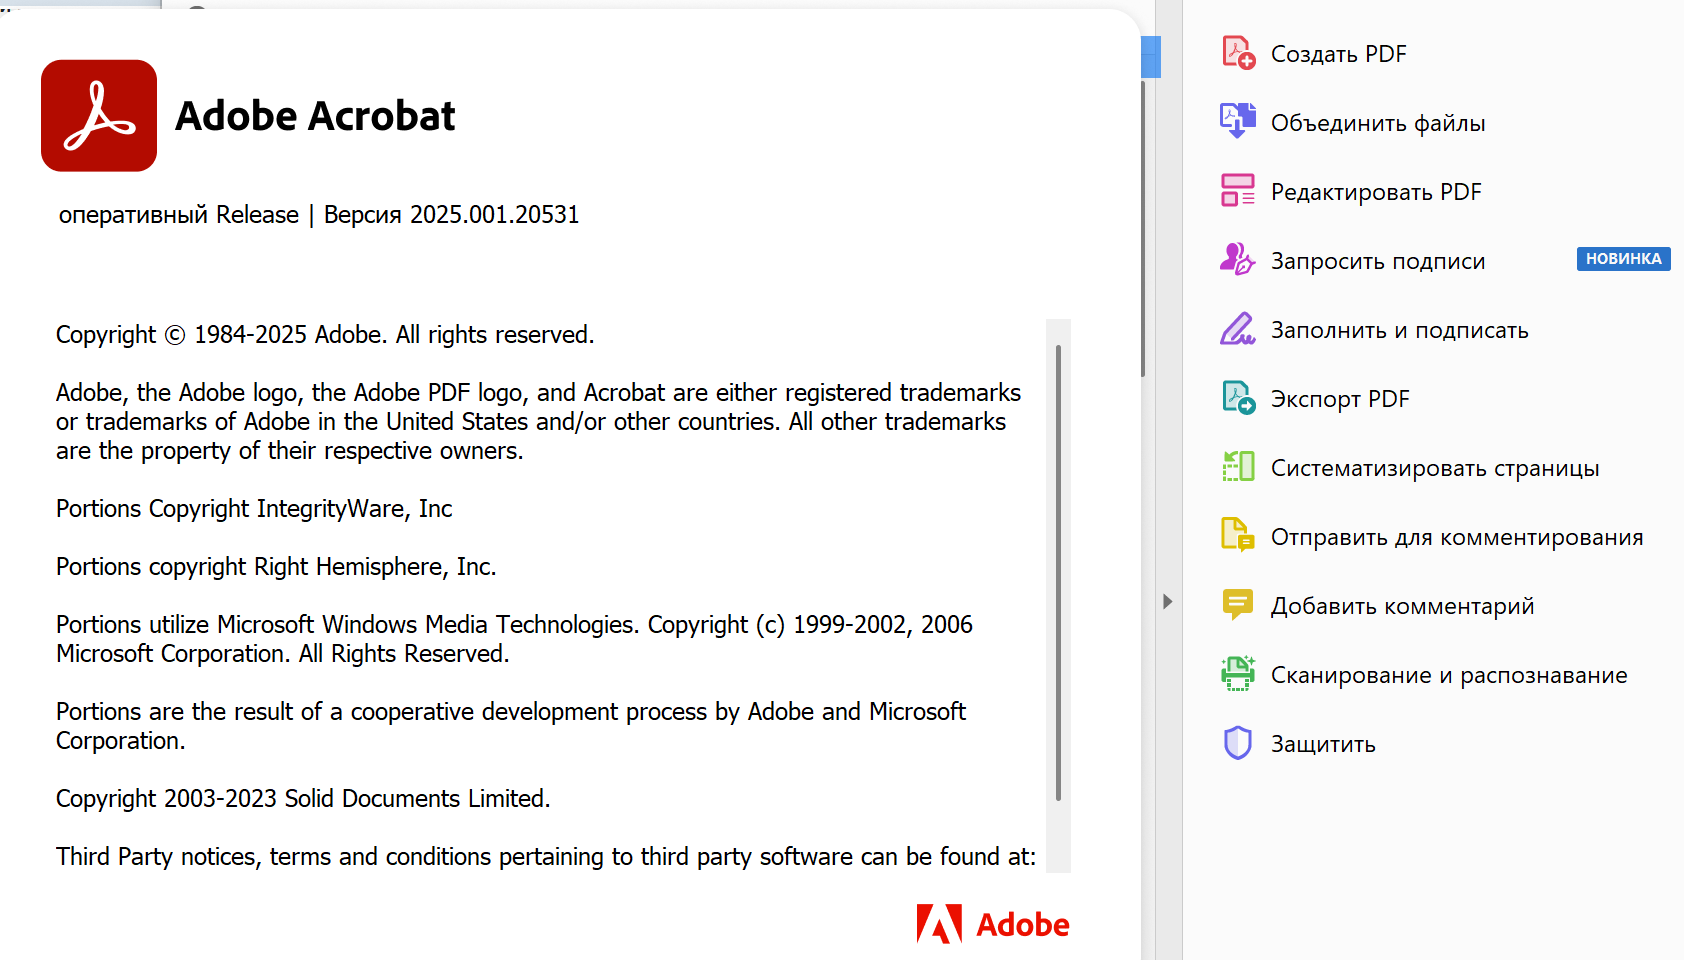The height and width of the screenshot is (960, 1684).
Task: Select Редактировать PDF in tools pane
Action: point(1376,192)
